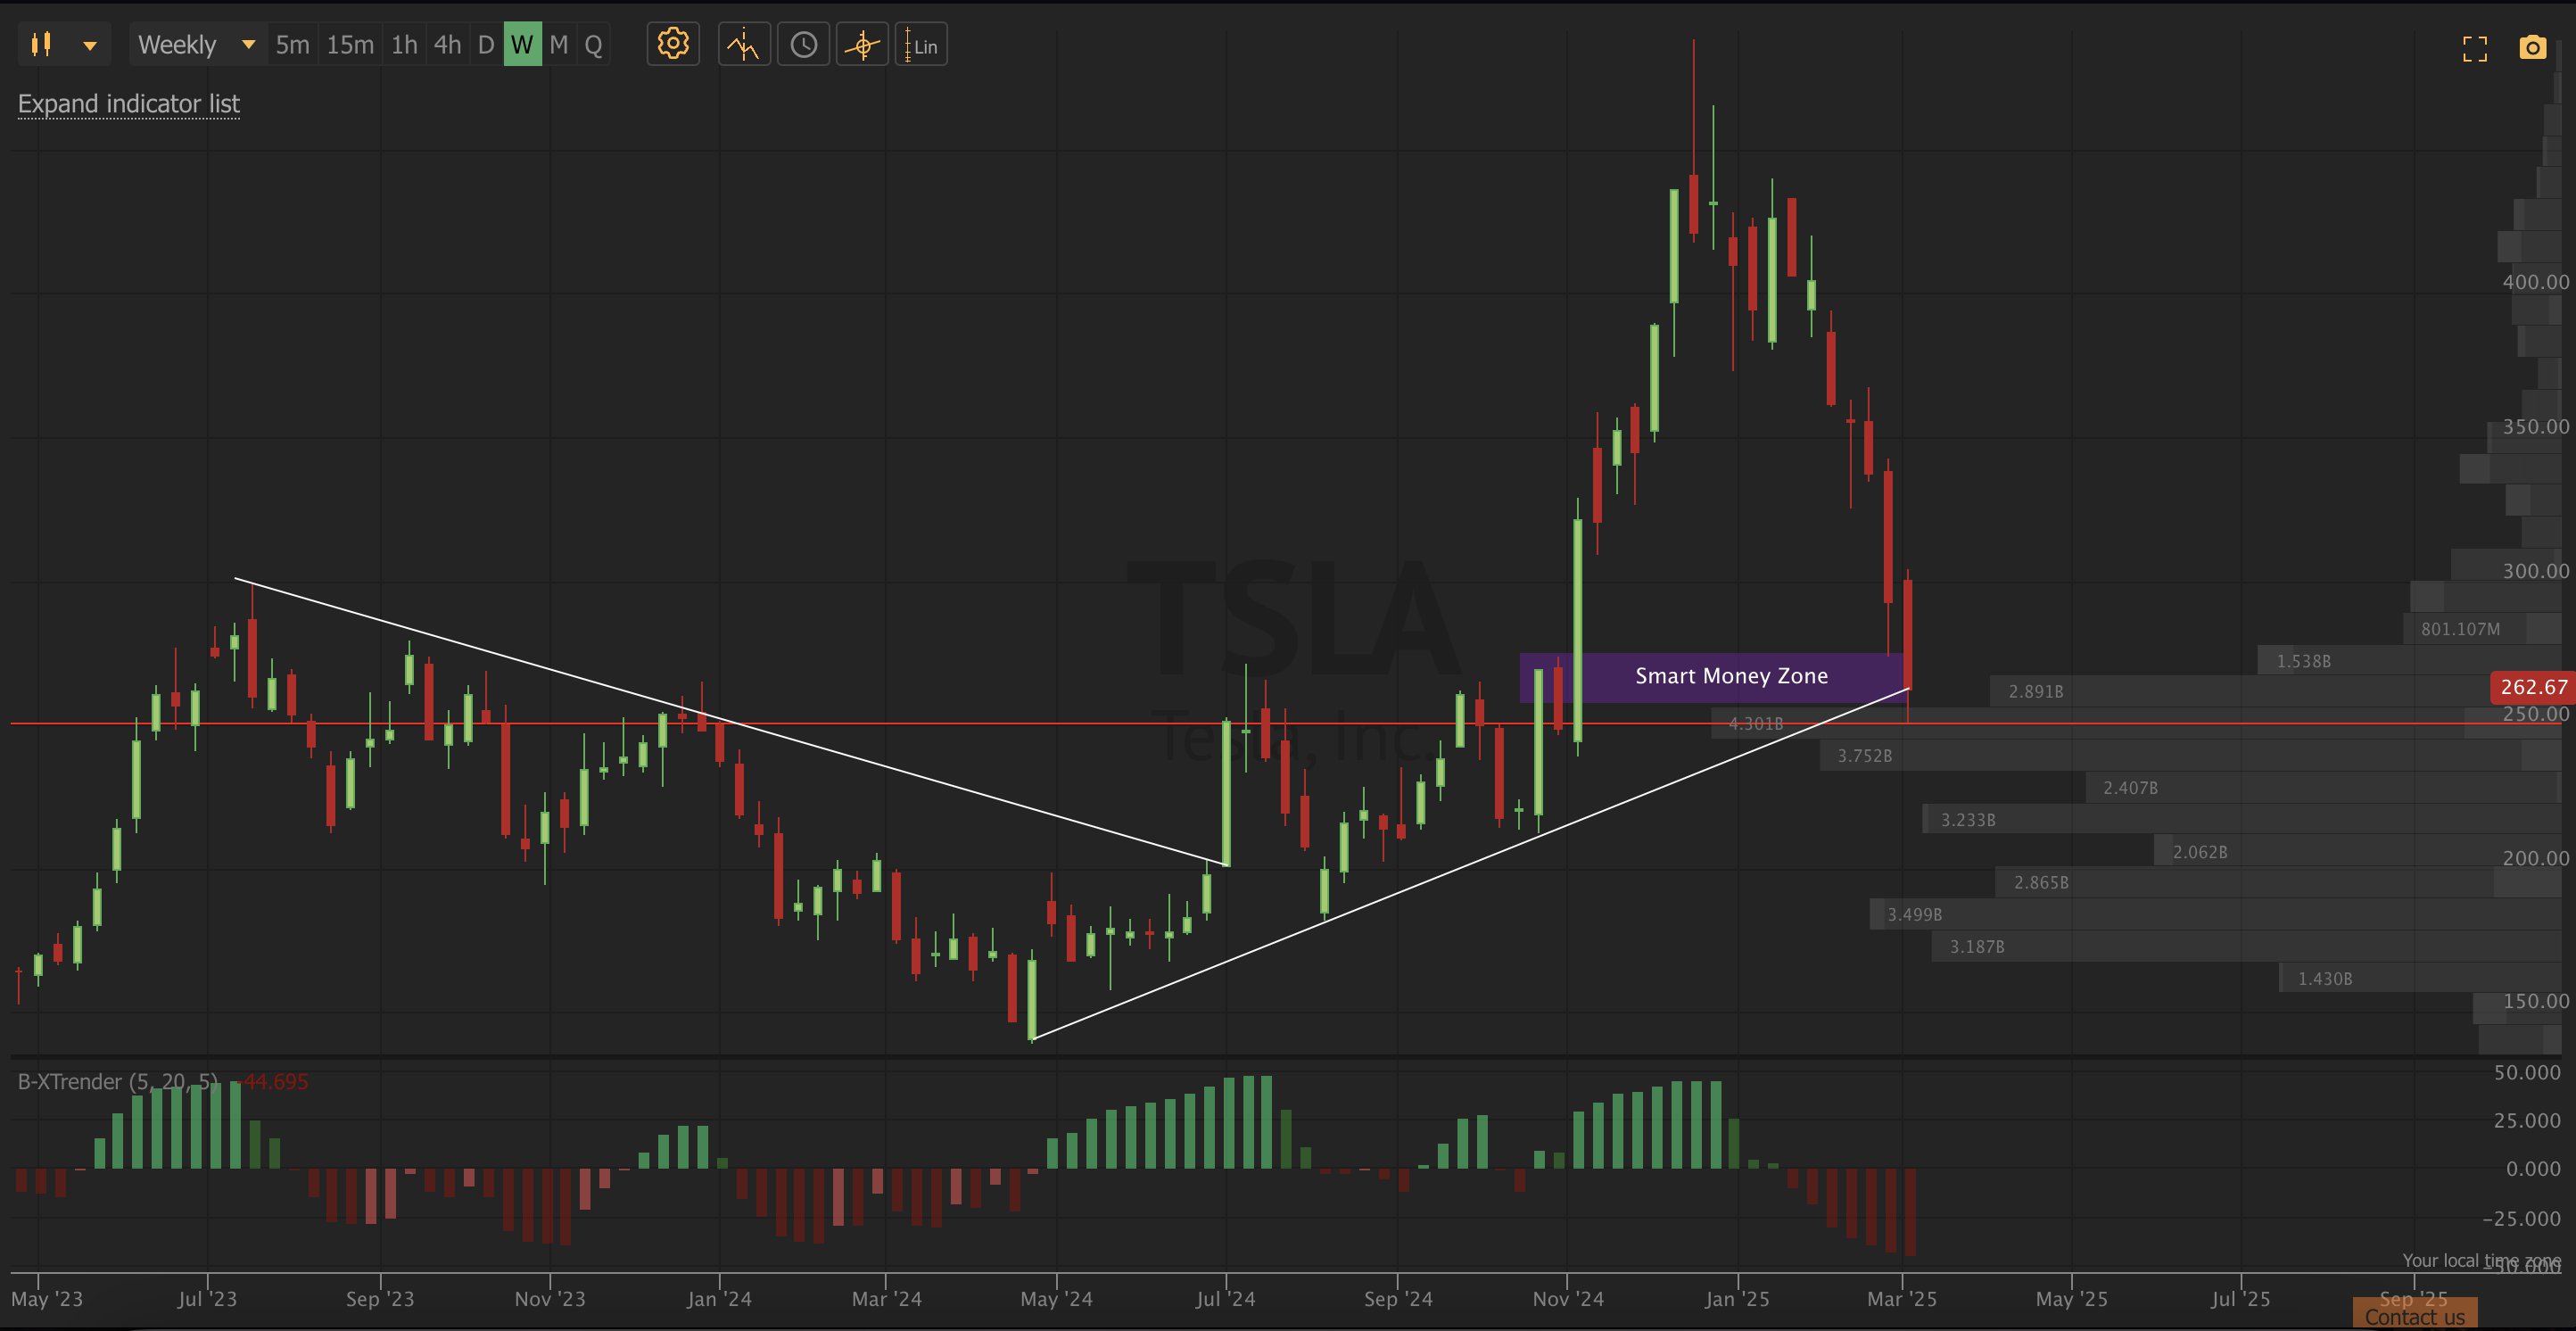The height and width of the screenshot is (1331, 2576).
Task: Click the 1.430B volume profile label
Action: tap(2324, 978)
